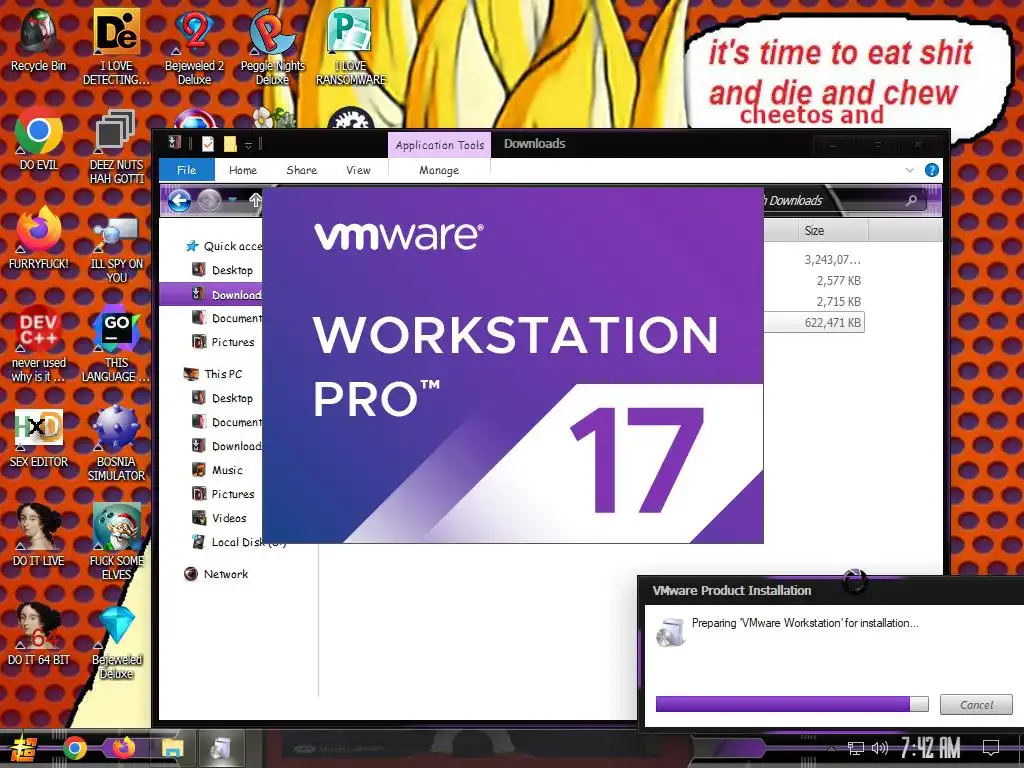Click the Properties icon in Explorer title bar
This screenshot has width=1024, height=768.
coord(208,144)
